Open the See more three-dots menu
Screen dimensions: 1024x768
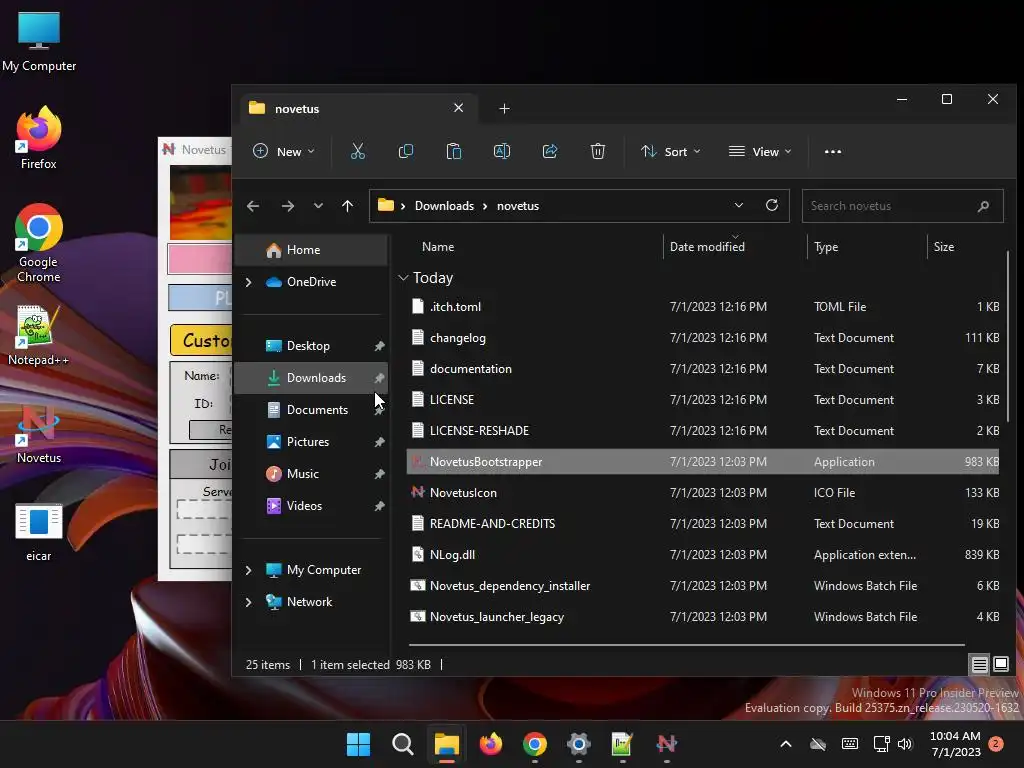833,152
